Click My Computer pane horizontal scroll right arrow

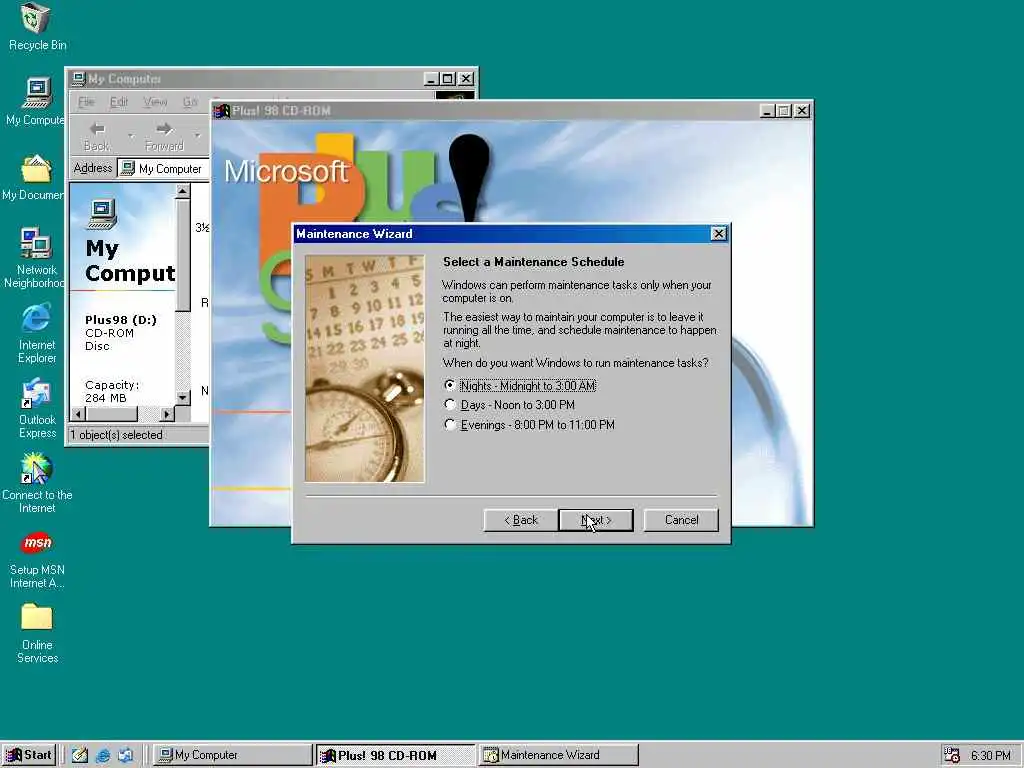pyautogui.click(x=167, y=414)
